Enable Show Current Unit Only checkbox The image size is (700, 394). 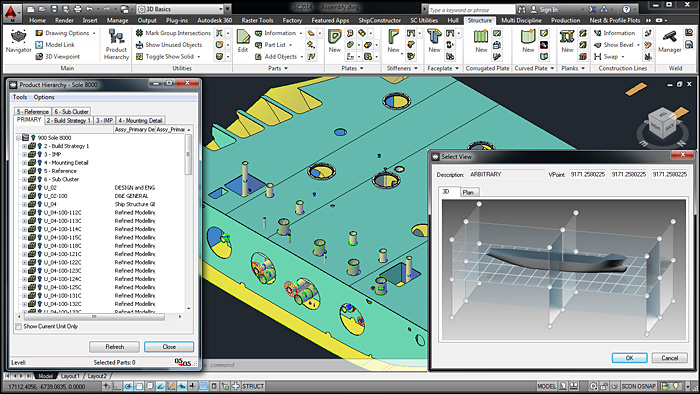click(x=18, y=327)
